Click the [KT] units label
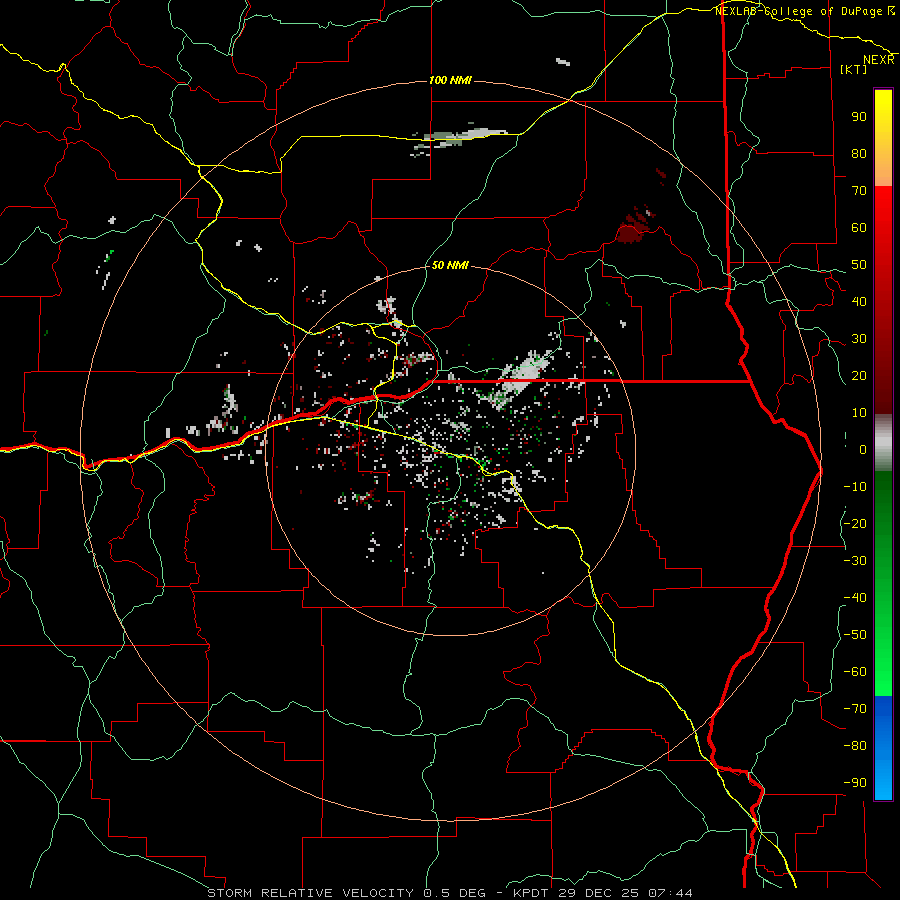Image resolution: width=900 pixels, height=900 pixels. [853, 69]
